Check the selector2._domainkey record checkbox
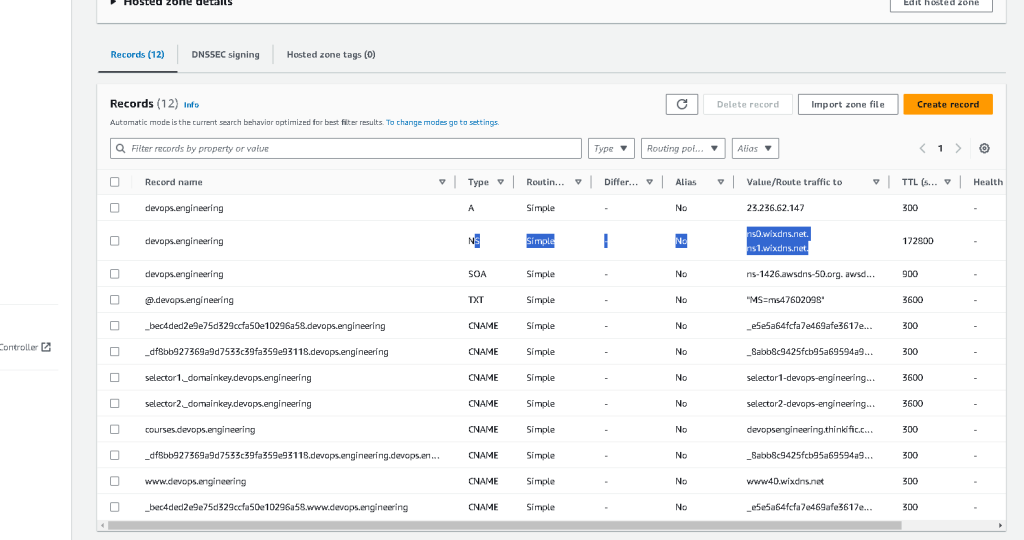Viewport: 1024px width, 540px height. coord(115,404)
